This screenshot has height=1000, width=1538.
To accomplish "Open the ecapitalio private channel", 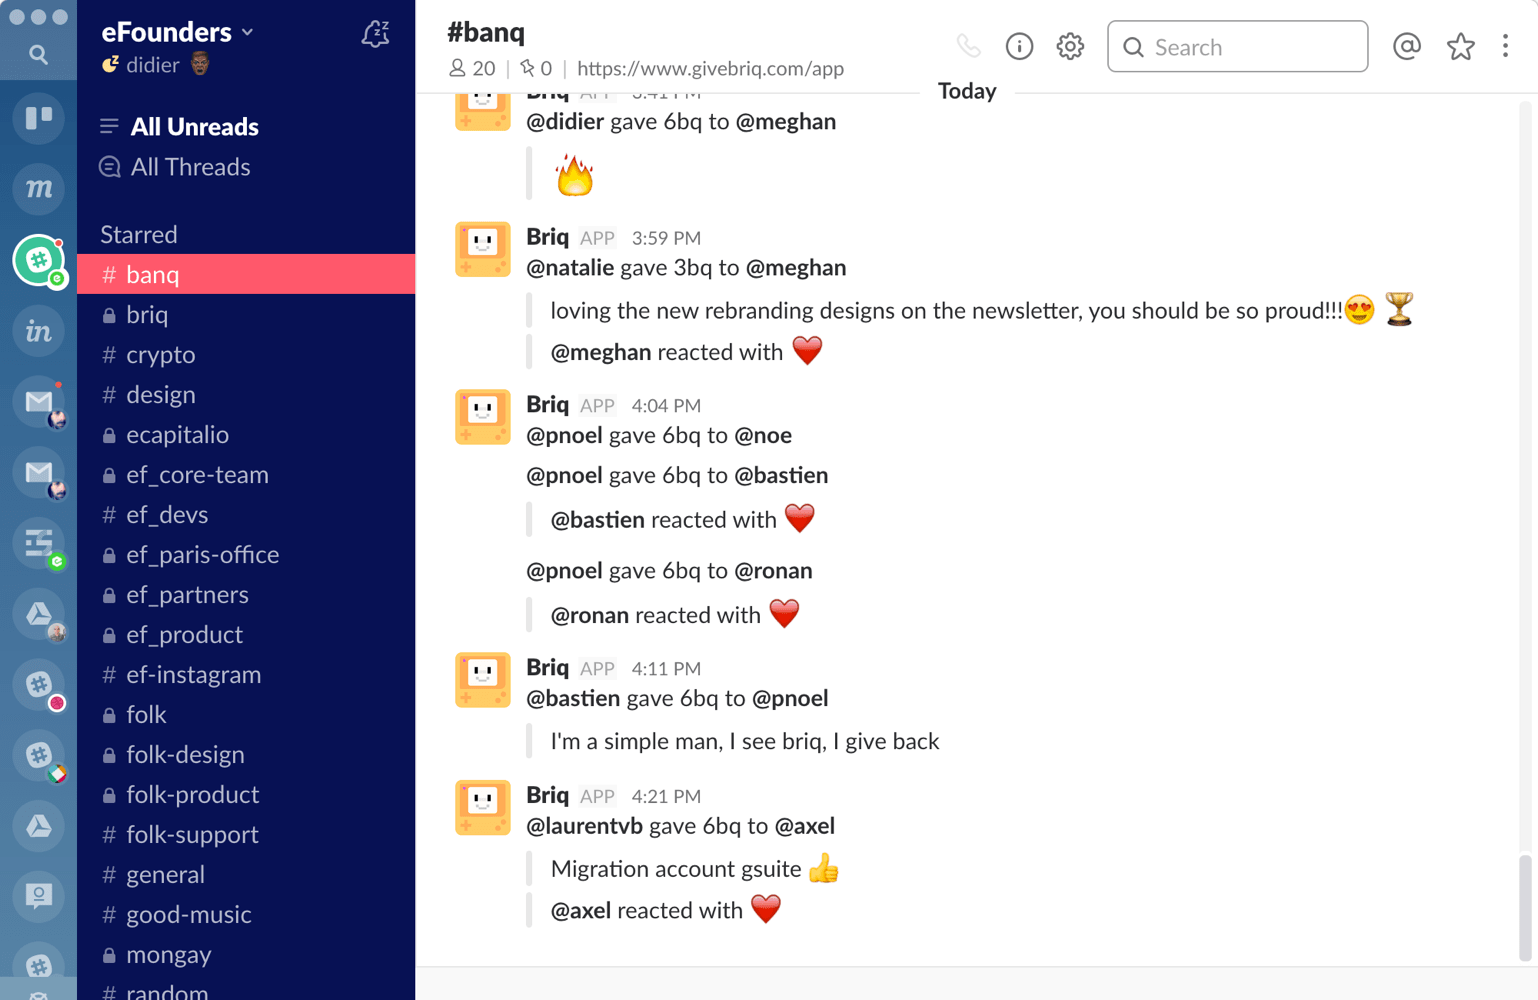I will [x=246, y=434].
